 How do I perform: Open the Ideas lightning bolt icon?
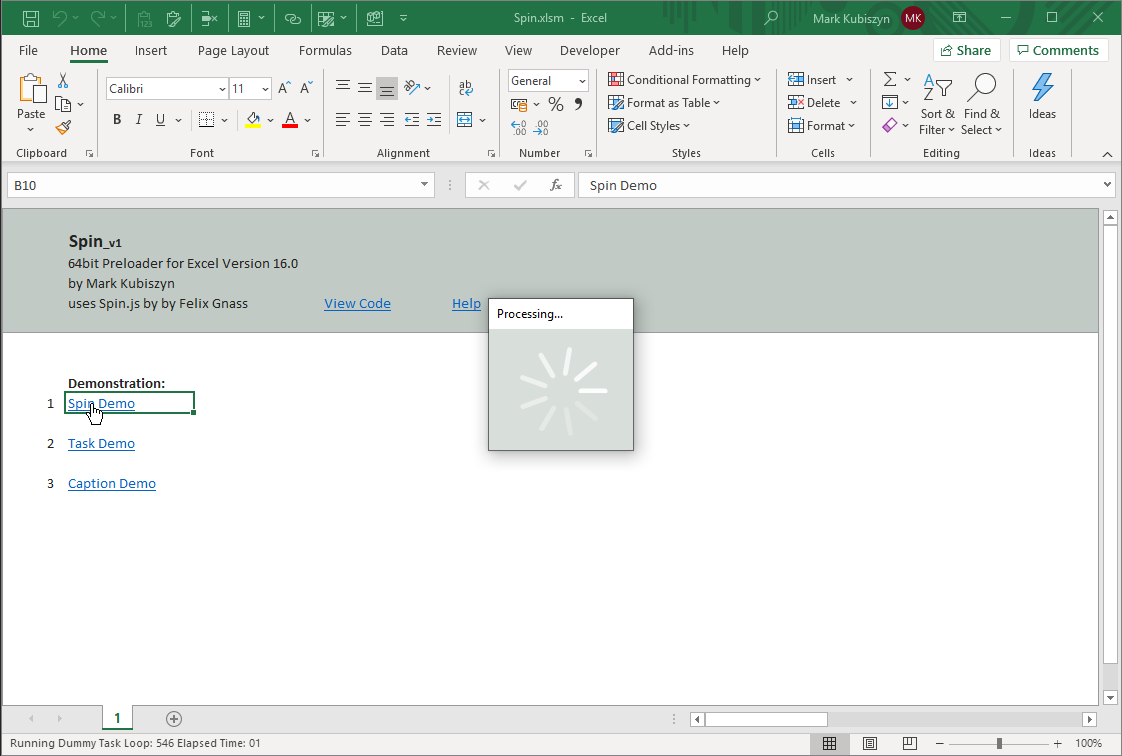coord(1042,97)
